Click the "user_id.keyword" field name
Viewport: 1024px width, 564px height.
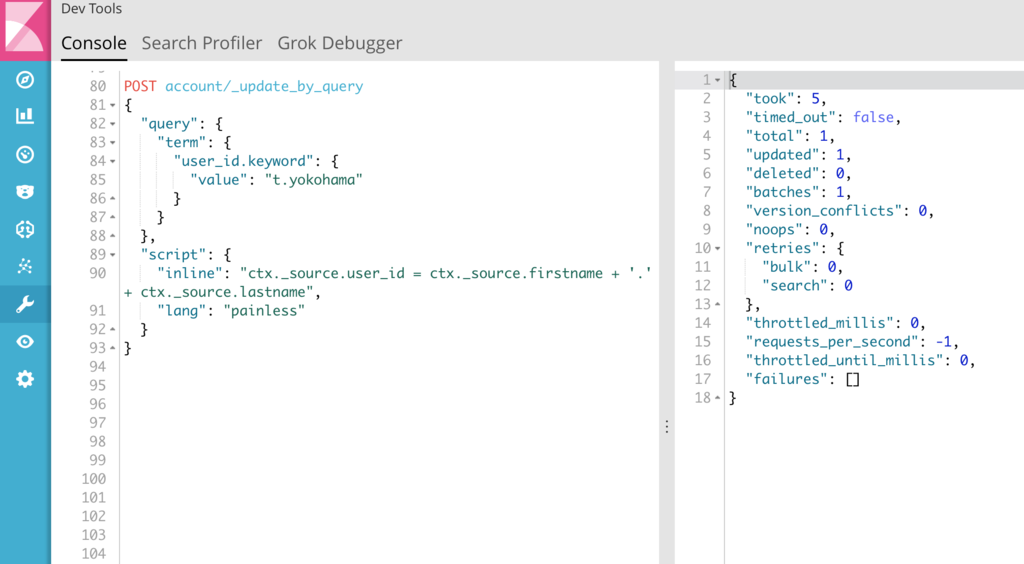click(x=244, y=161)
